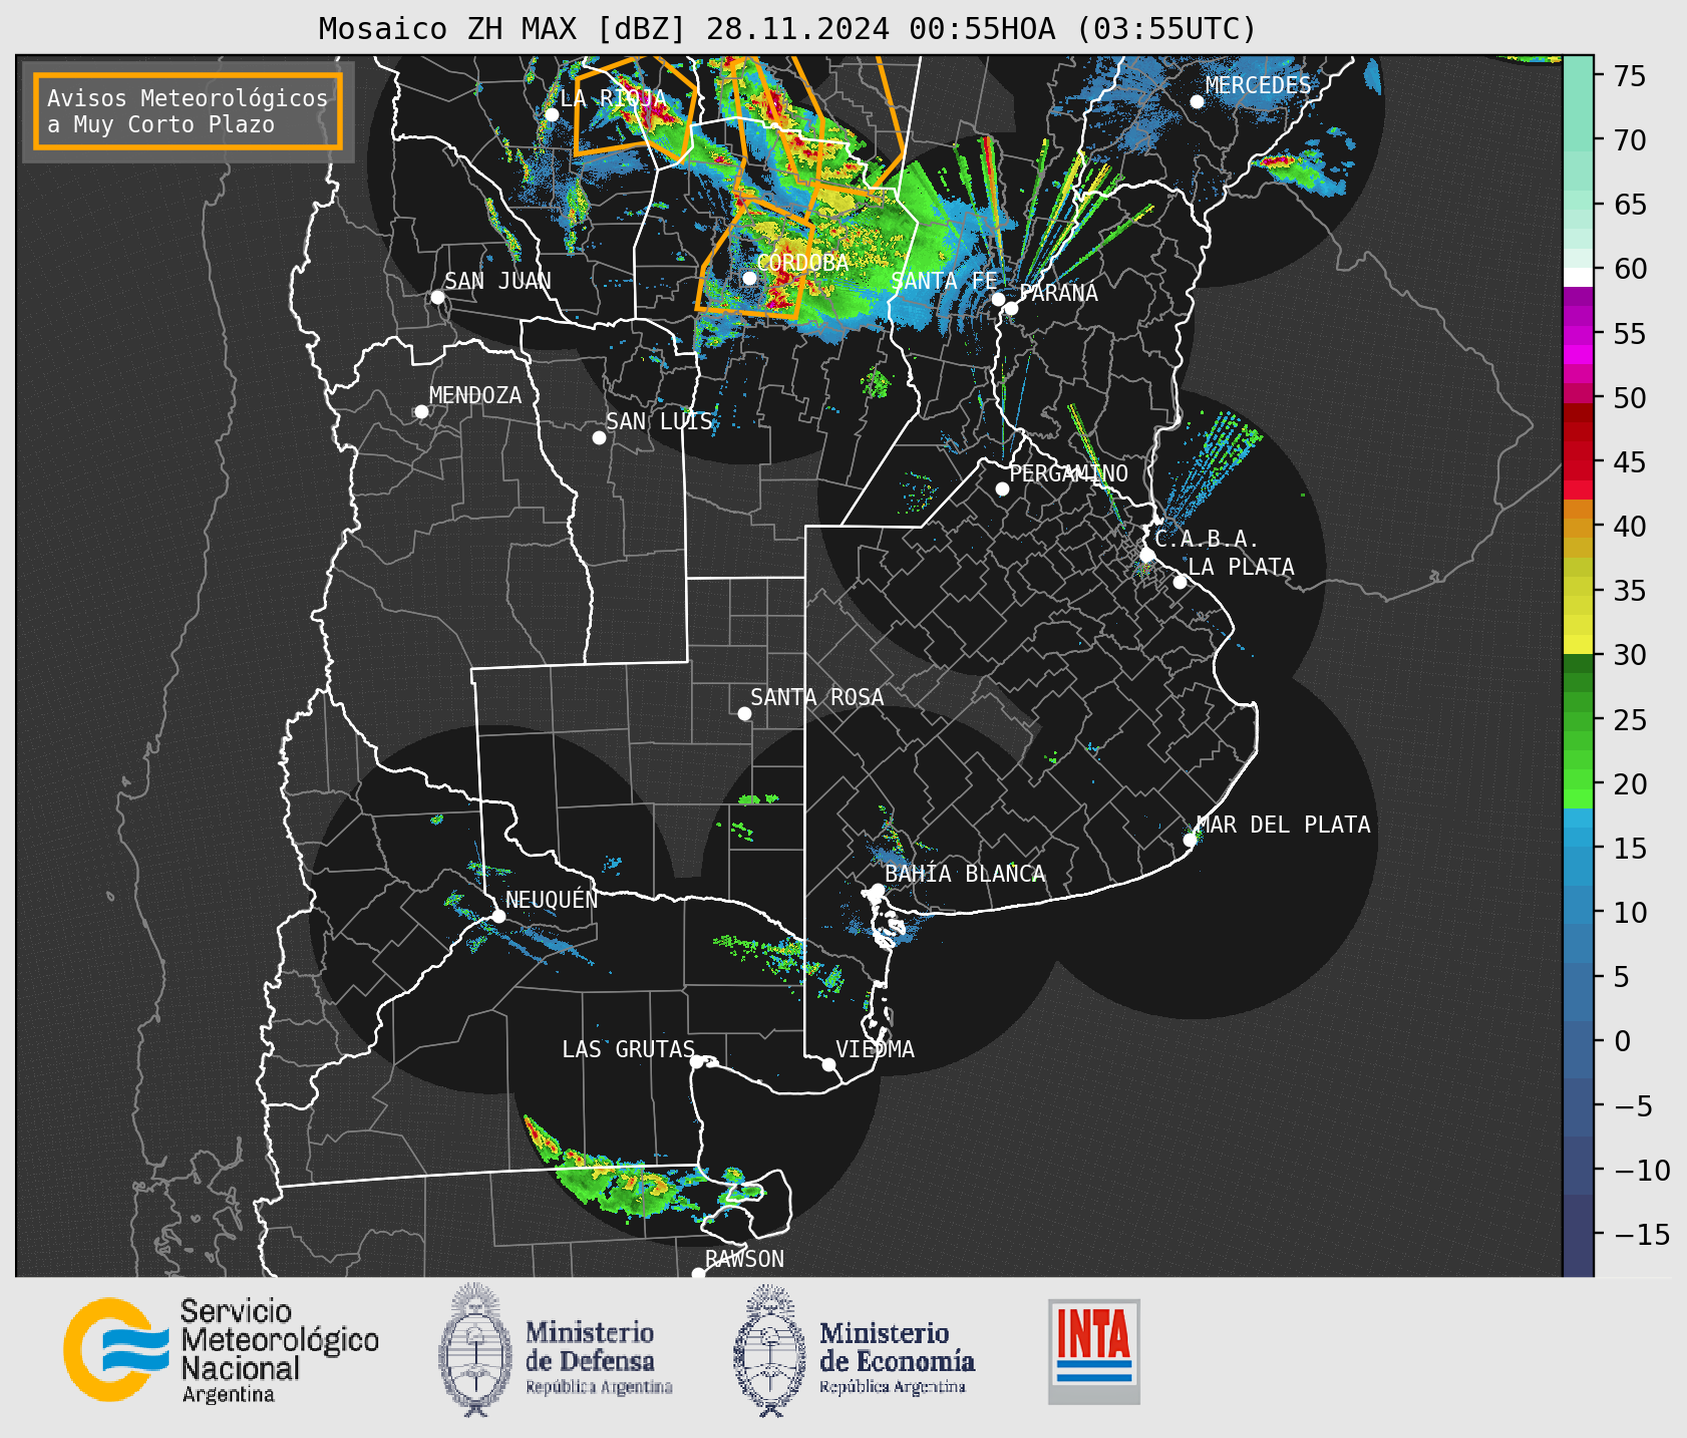Screen dimensions: 1687x1438
Task: Select the MENDOZA city marker
Action: click(421, 412)
